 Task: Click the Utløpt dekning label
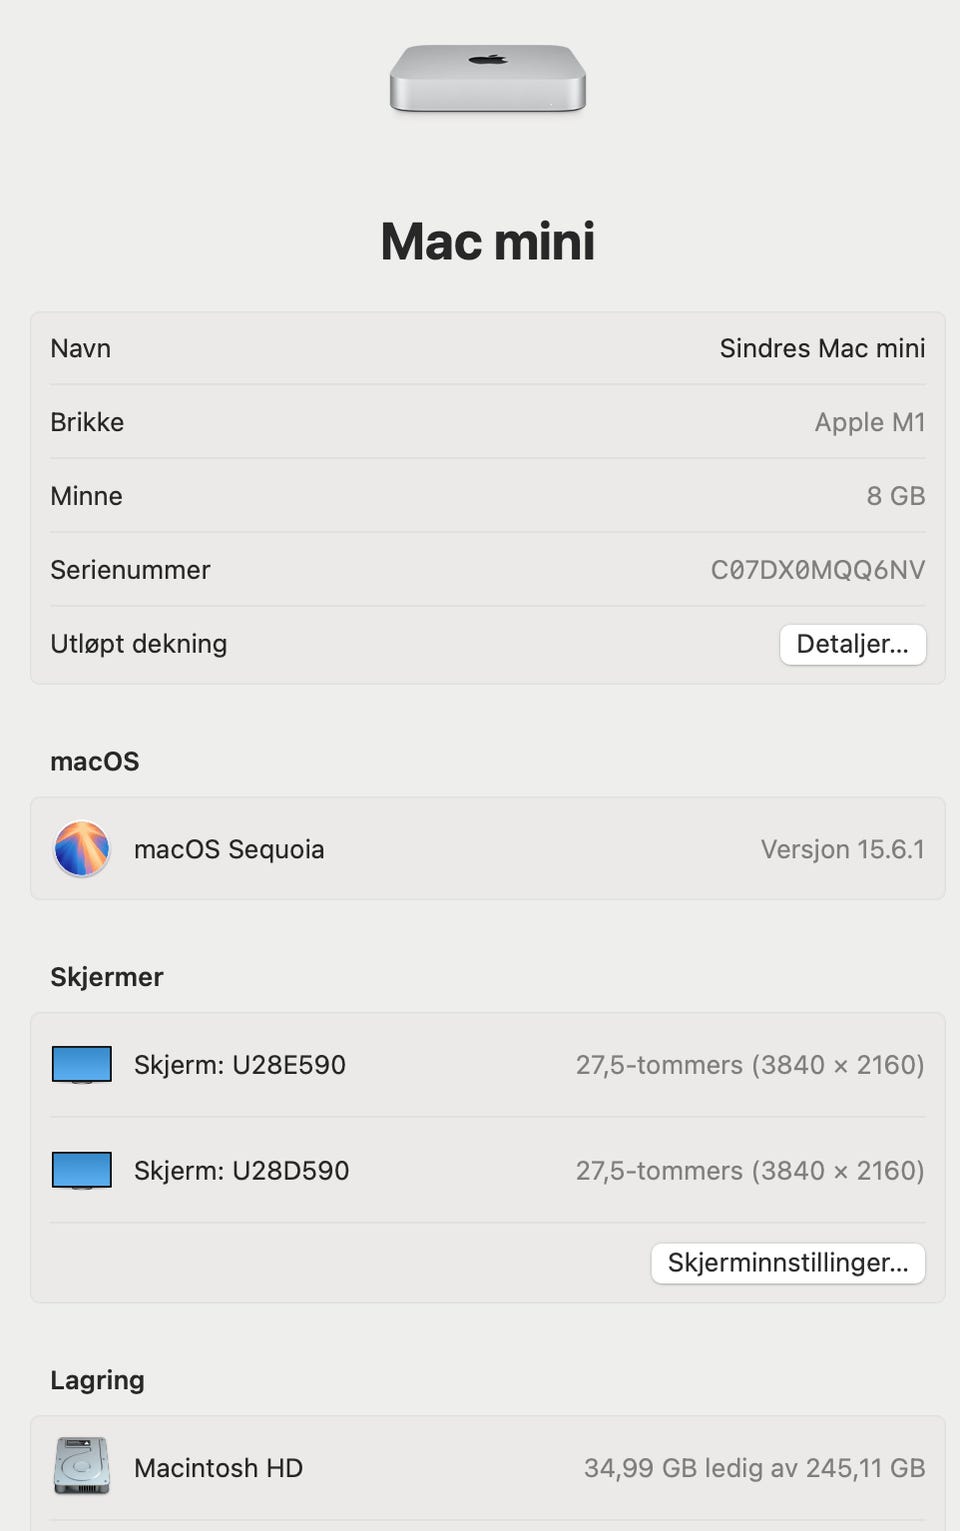139,644
